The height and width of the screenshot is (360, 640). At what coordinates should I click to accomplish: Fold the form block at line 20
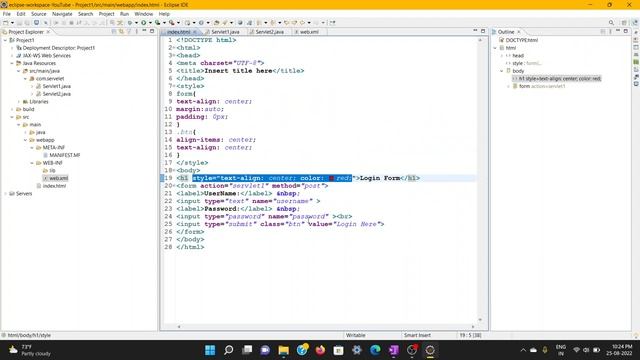174,186
